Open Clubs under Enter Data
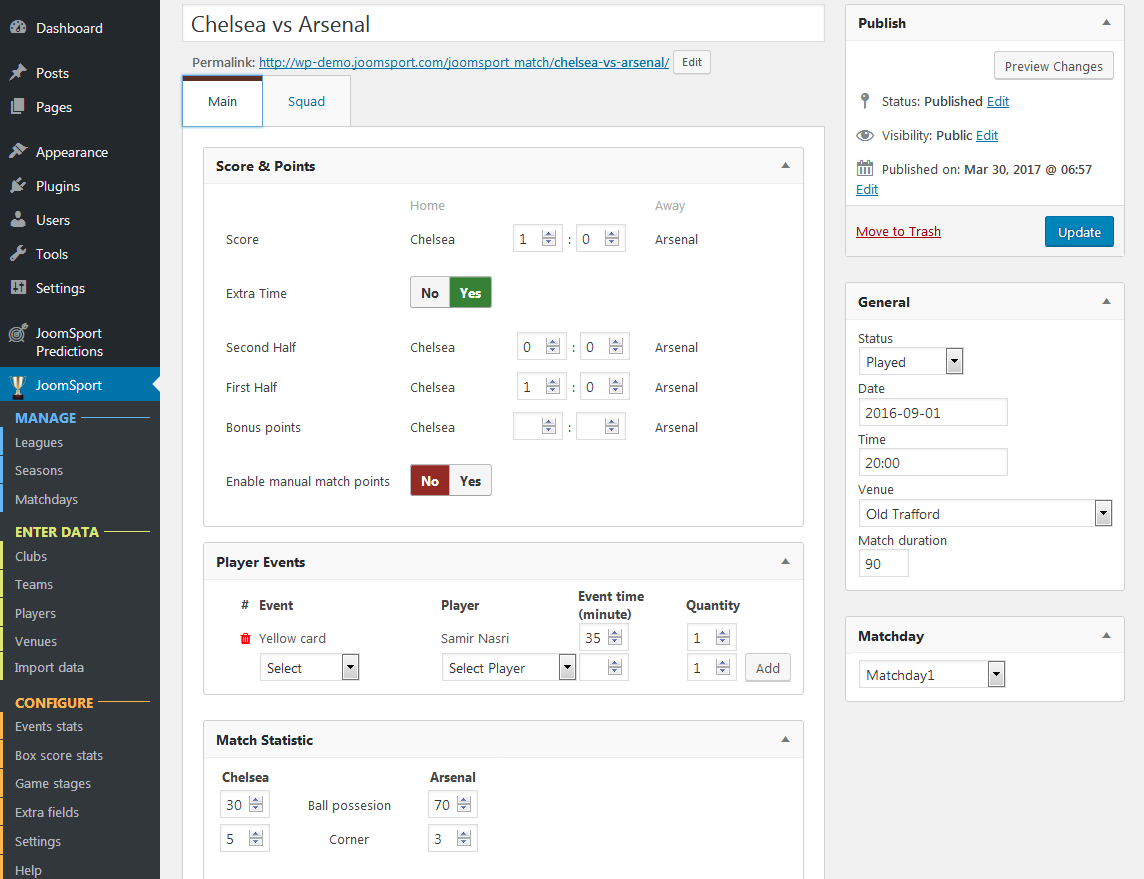This screenshot has height=879, width=1144. [x=31, y=556]
